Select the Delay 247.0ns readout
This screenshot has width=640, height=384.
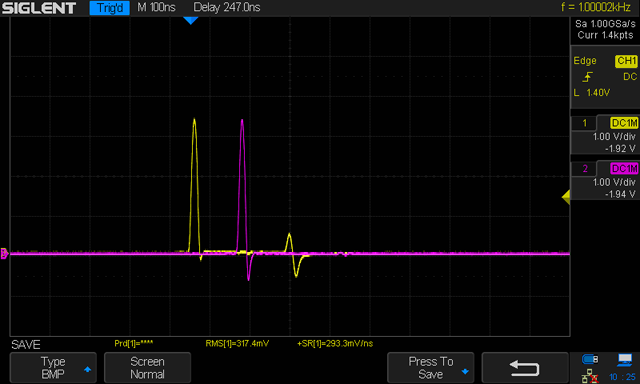(x=227, y=7)
